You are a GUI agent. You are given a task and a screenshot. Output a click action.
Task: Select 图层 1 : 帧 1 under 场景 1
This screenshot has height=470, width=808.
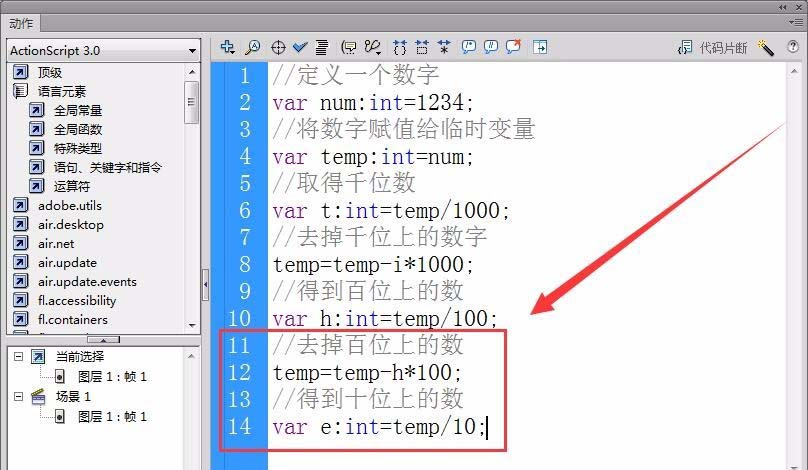pos(112,416)
